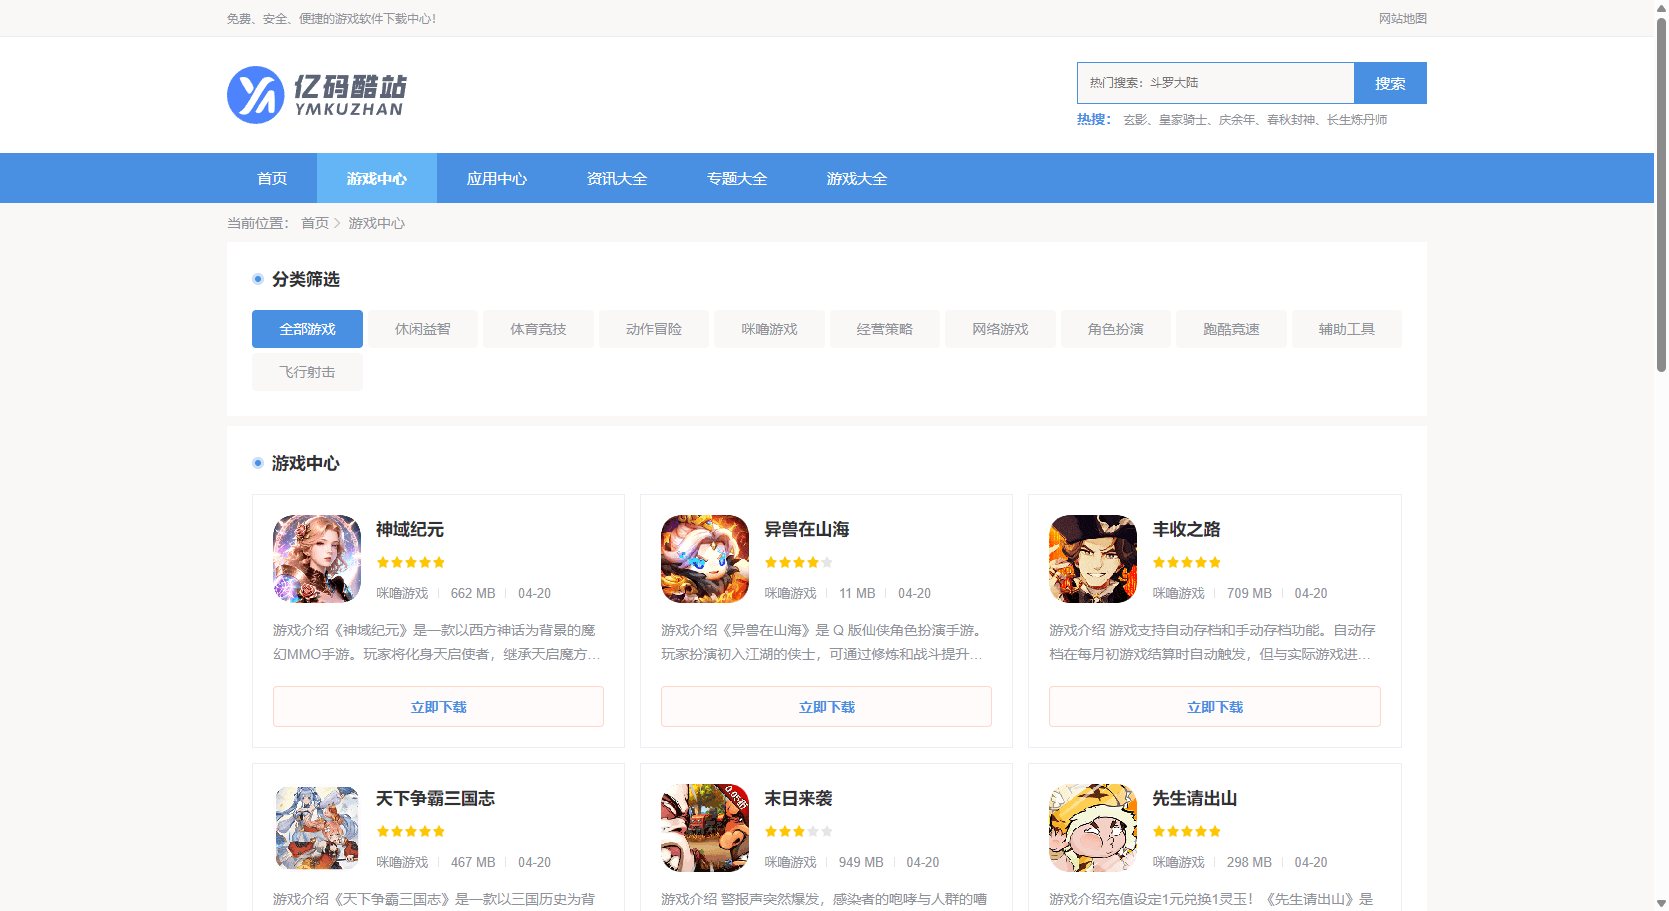Screen dimensions: 1669x911
Task: Filter by 动作冒险 category
Action: point(654,329)
